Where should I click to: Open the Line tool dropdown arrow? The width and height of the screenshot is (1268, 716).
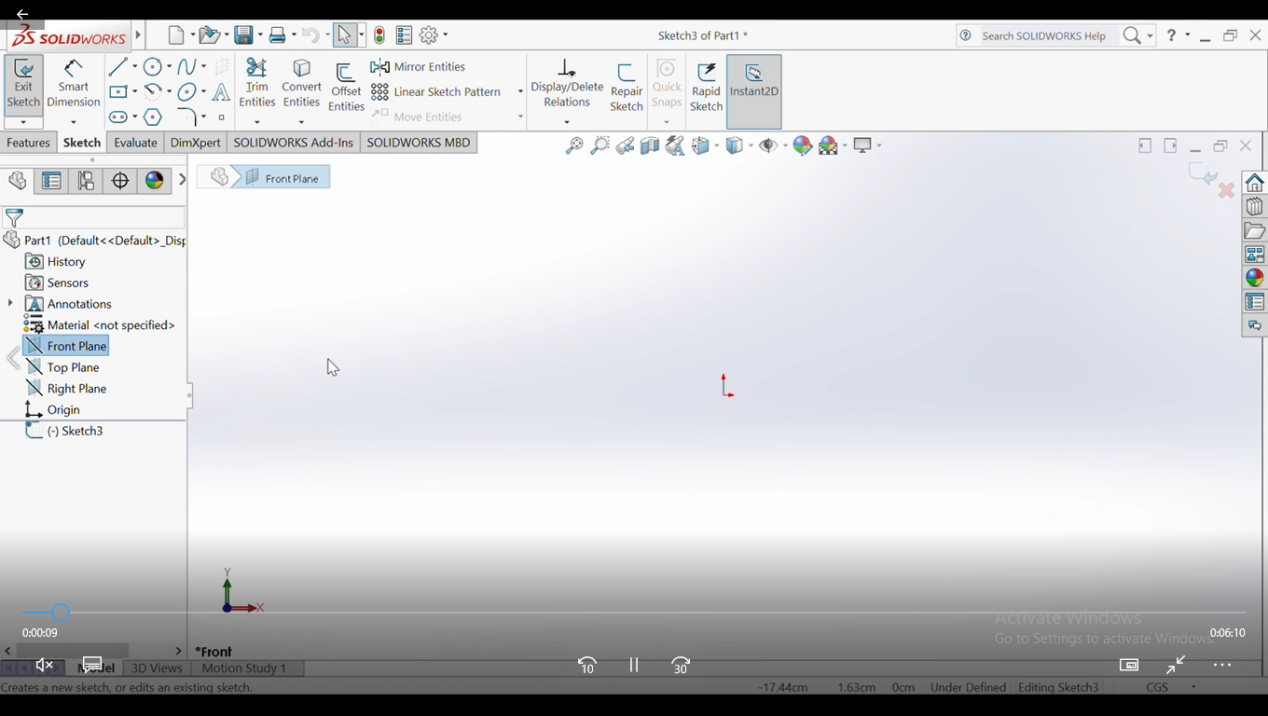tap(135, 68)
